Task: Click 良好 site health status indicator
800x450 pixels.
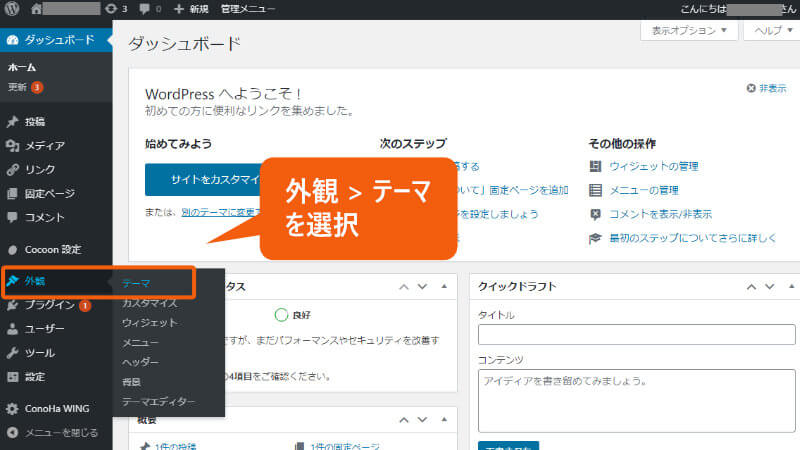Action: click(292, 315)
